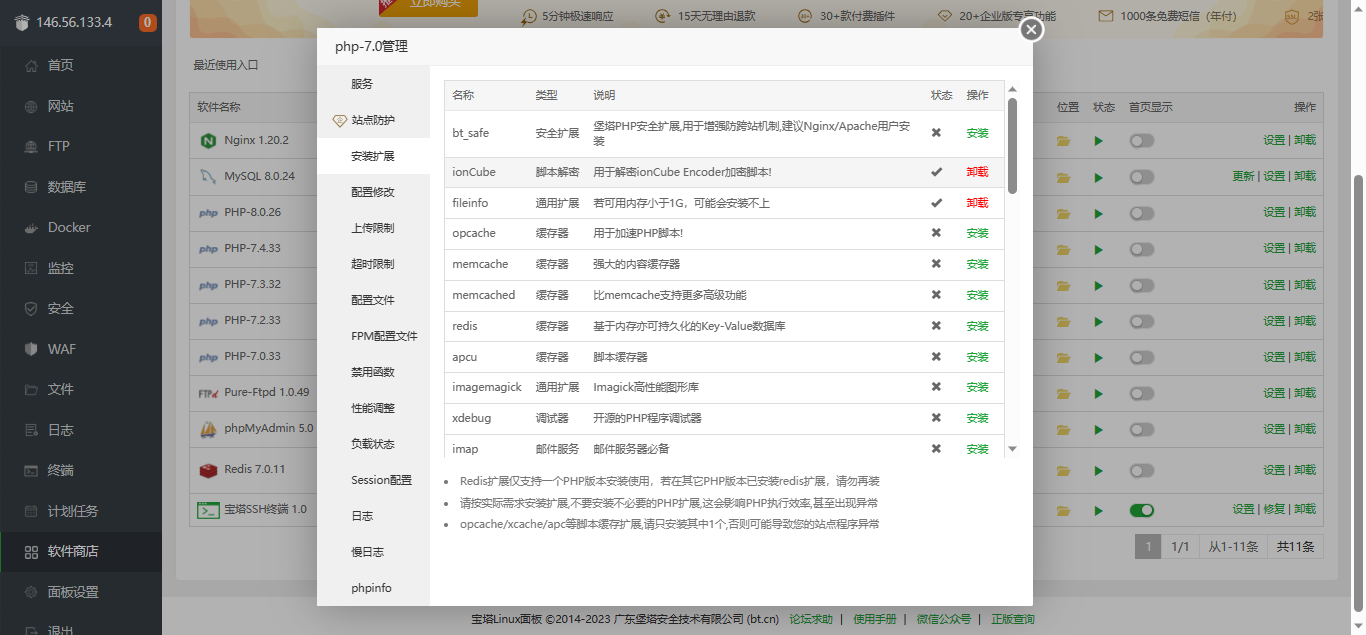
Task: Disable homepage display for 宝塔SSH终端
Action: (1141, 510)
